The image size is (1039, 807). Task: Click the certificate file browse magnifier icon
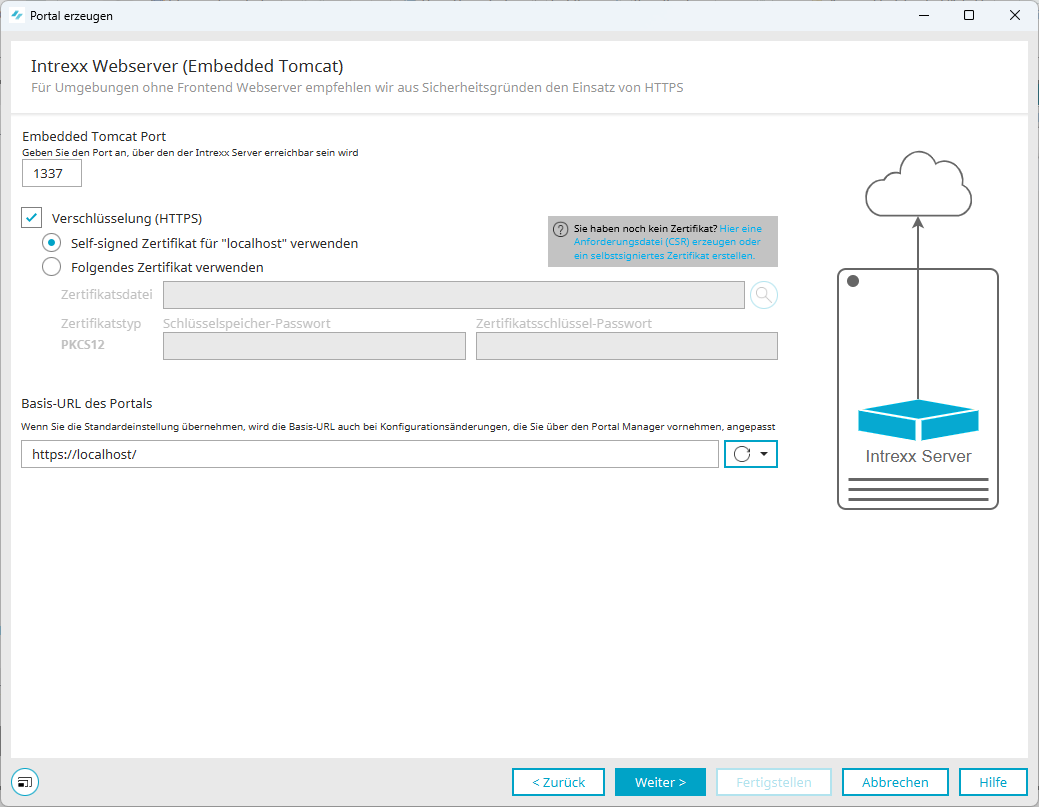tap(763, 295)
